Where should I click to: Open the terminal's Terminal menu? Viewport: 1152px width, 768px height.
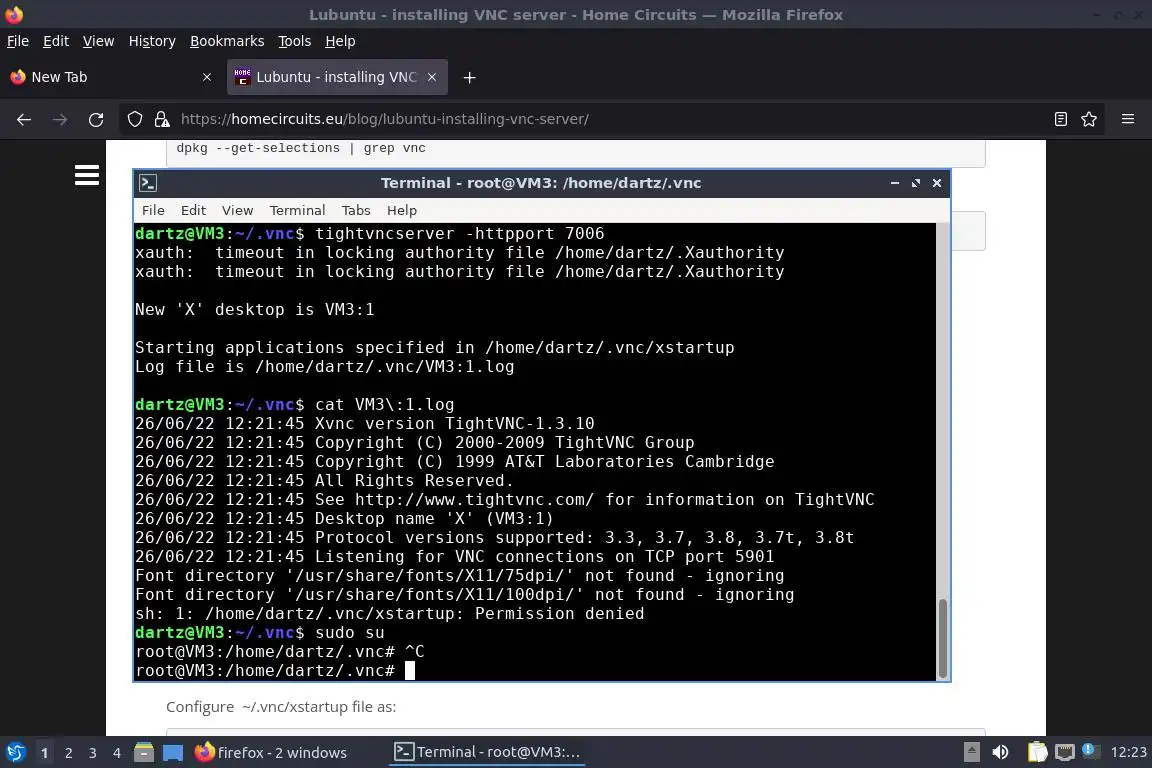pos(297,210)
